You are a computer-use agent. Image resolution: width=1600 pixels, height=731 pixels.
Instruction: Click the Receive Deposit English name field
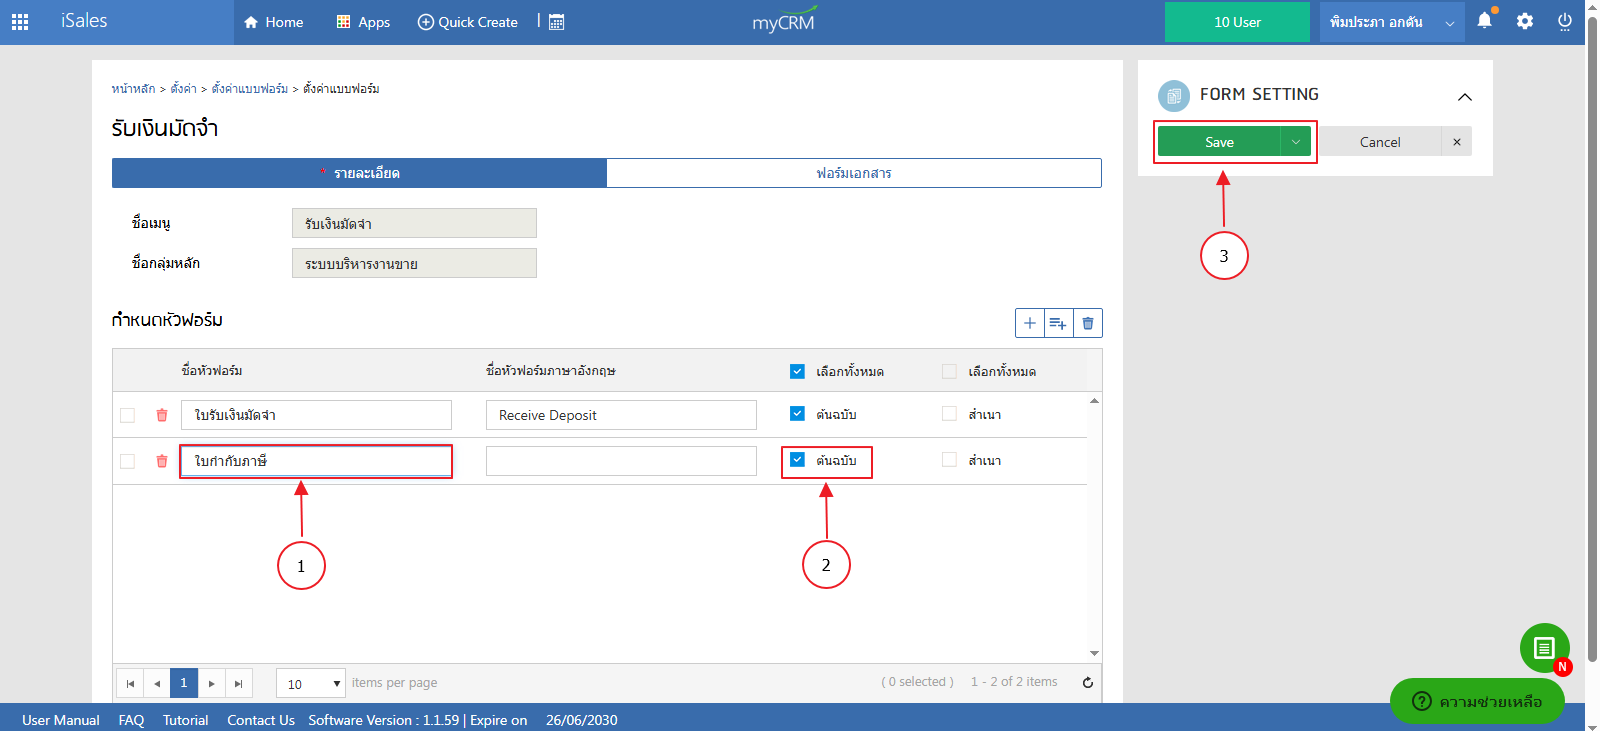pos(620,415)
